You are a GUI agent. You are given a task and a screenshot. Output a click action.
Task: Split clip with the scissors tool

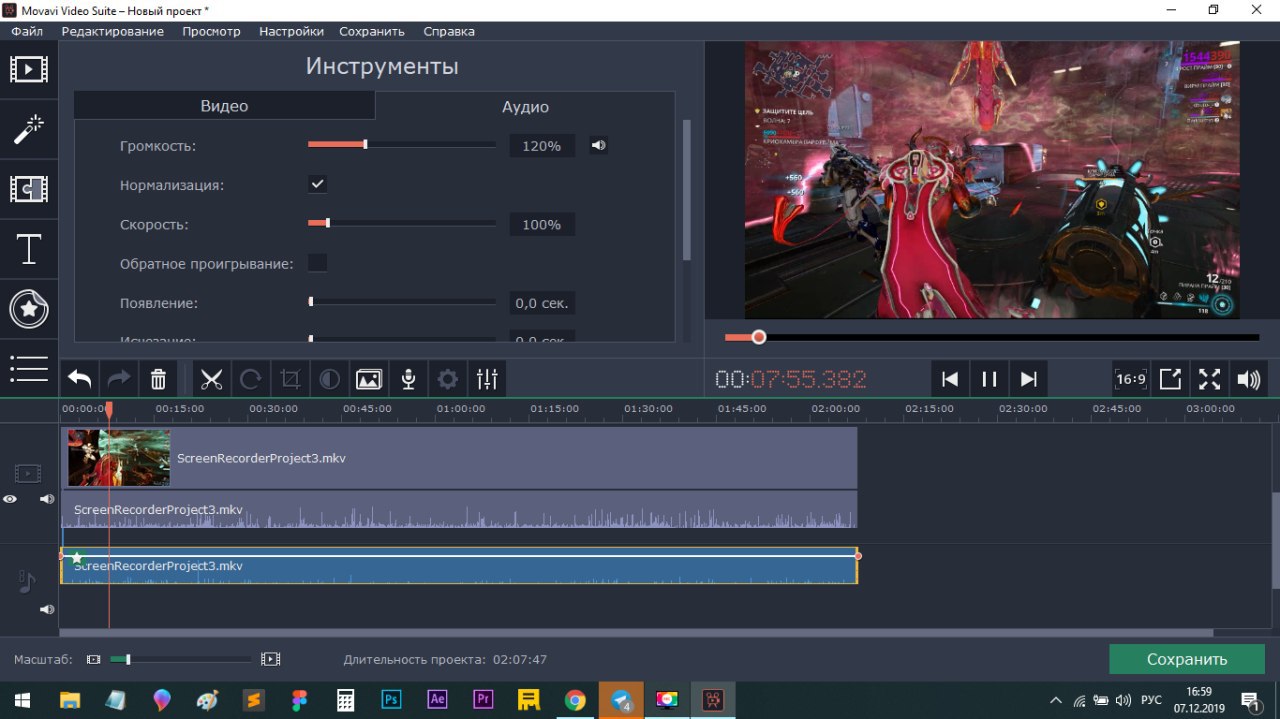point(211,379)
